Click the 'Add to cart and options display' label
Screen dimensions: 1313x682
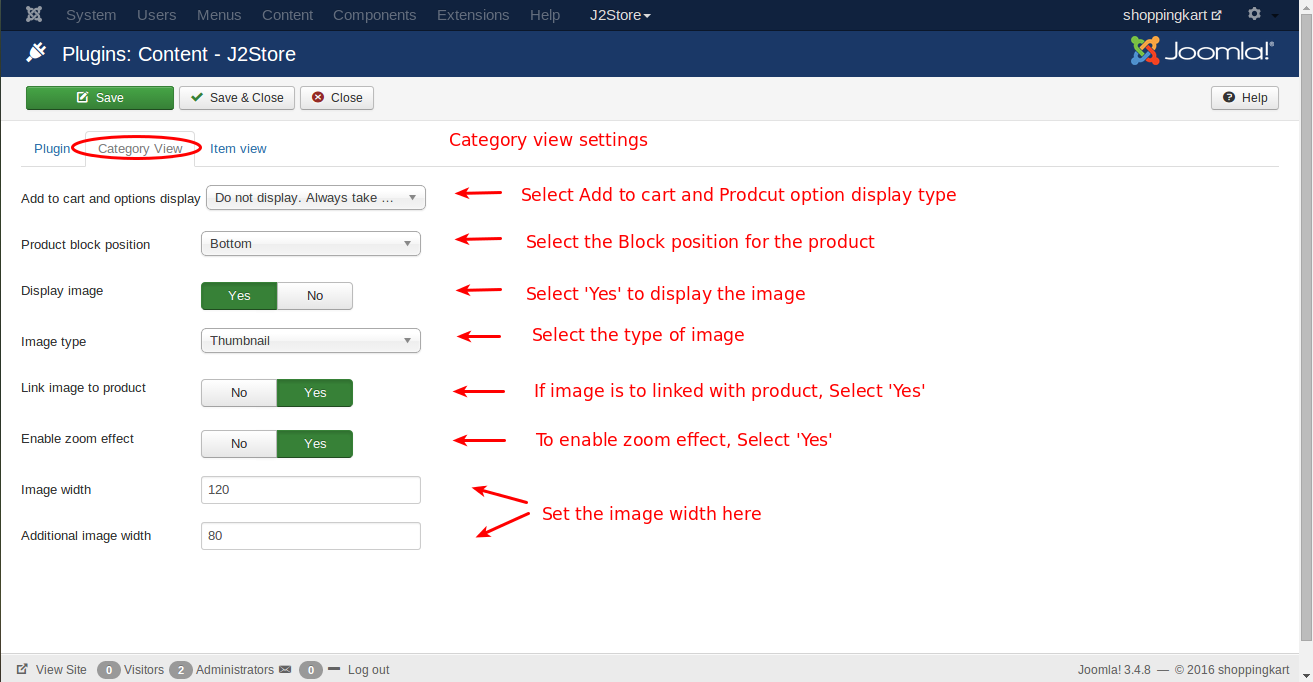tap(111, 198)
